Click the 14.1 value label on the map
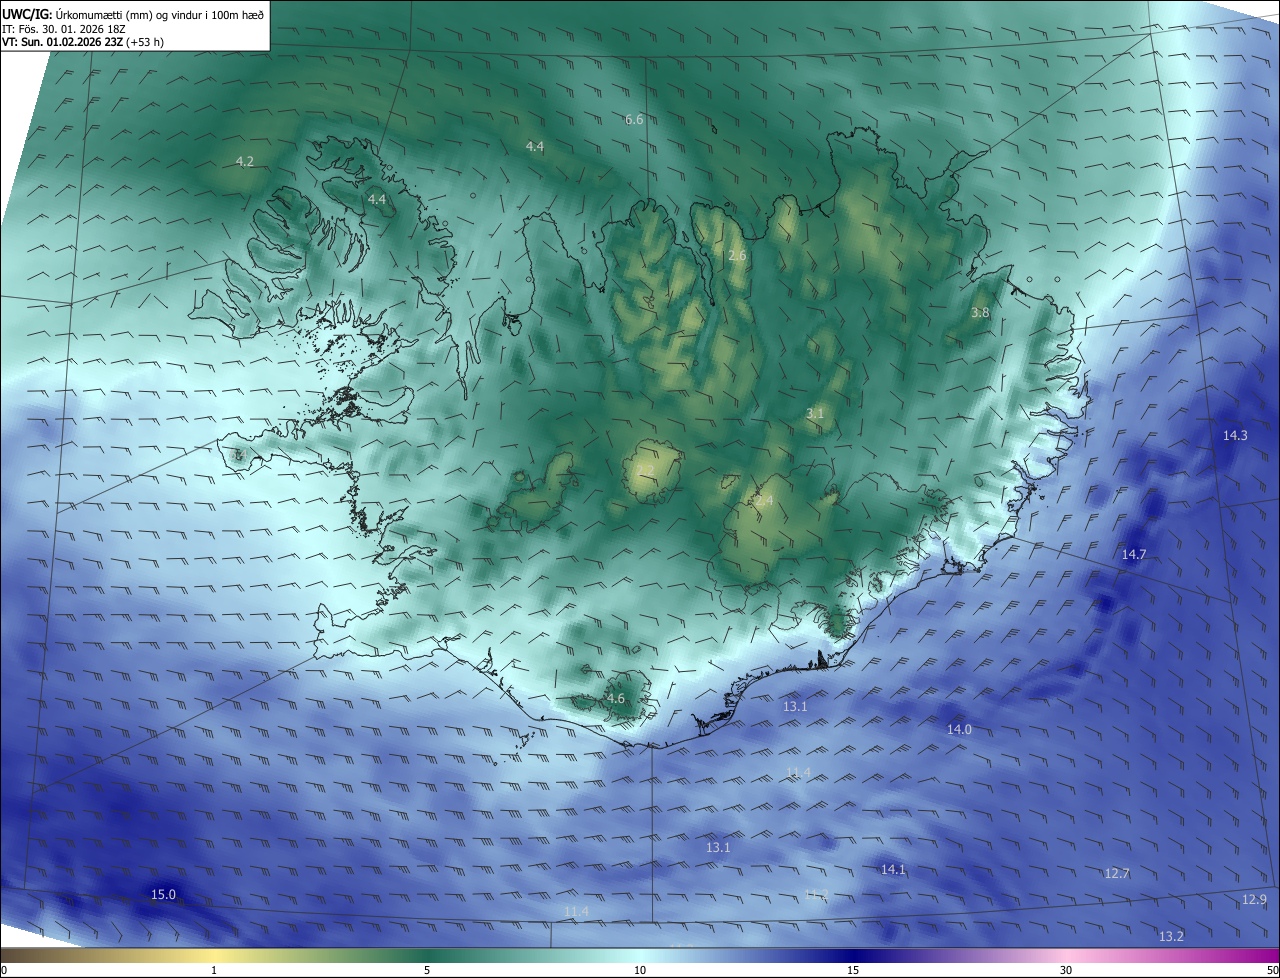 tap(893, 869)
